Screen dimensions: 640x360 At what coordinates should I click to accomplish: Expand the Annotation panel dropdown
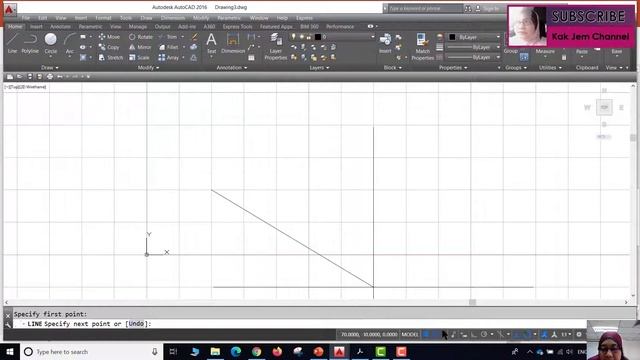pos(231,67)
